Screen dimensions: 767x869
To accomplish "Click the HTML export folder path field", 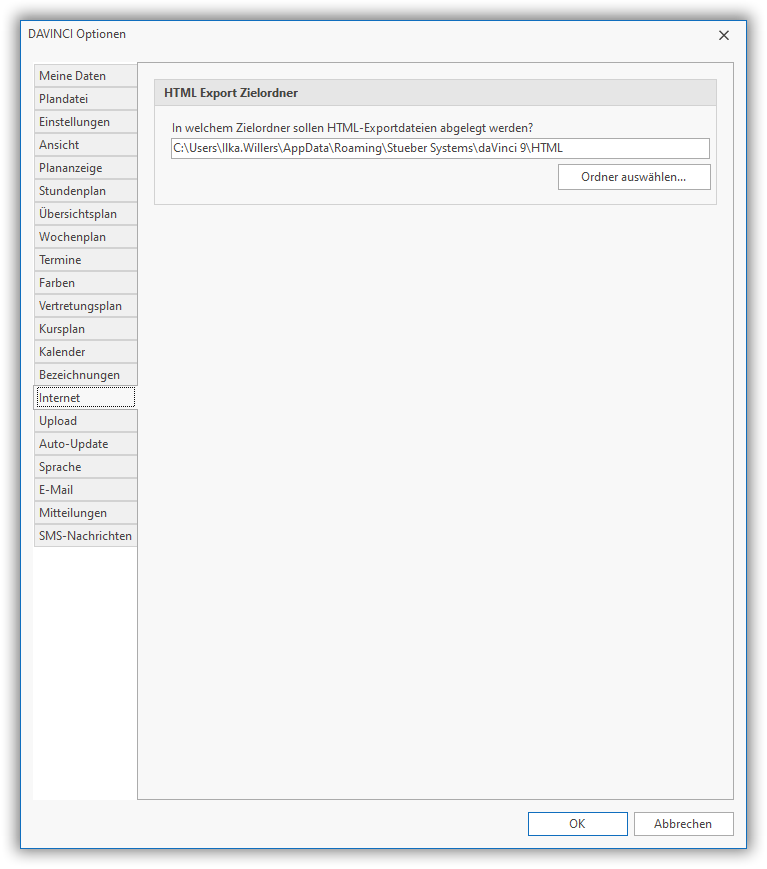I will point(440,149).
